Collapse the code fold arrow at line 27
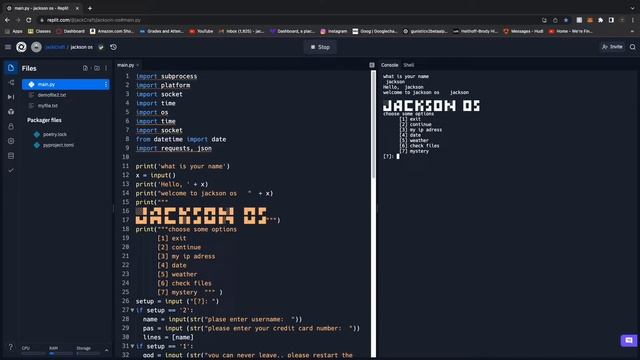This screenshot has width=640, height=360. tap(132, 310)
